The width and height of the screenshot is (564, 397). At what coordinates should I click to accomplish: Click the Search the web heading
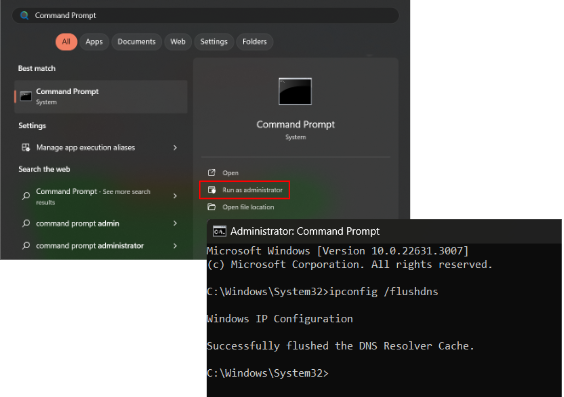[x=44, y=169]
